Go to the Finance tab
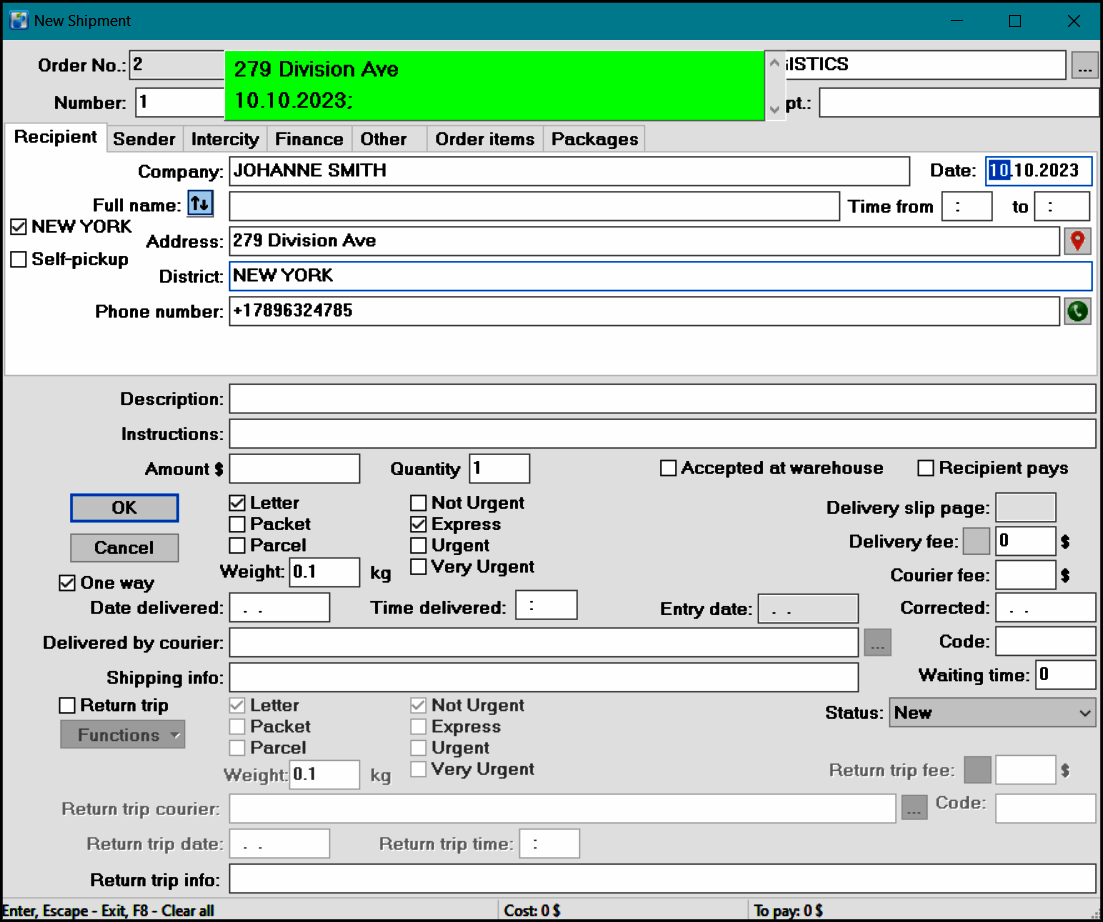This screenshot has width=1103, height=922. 309,139
